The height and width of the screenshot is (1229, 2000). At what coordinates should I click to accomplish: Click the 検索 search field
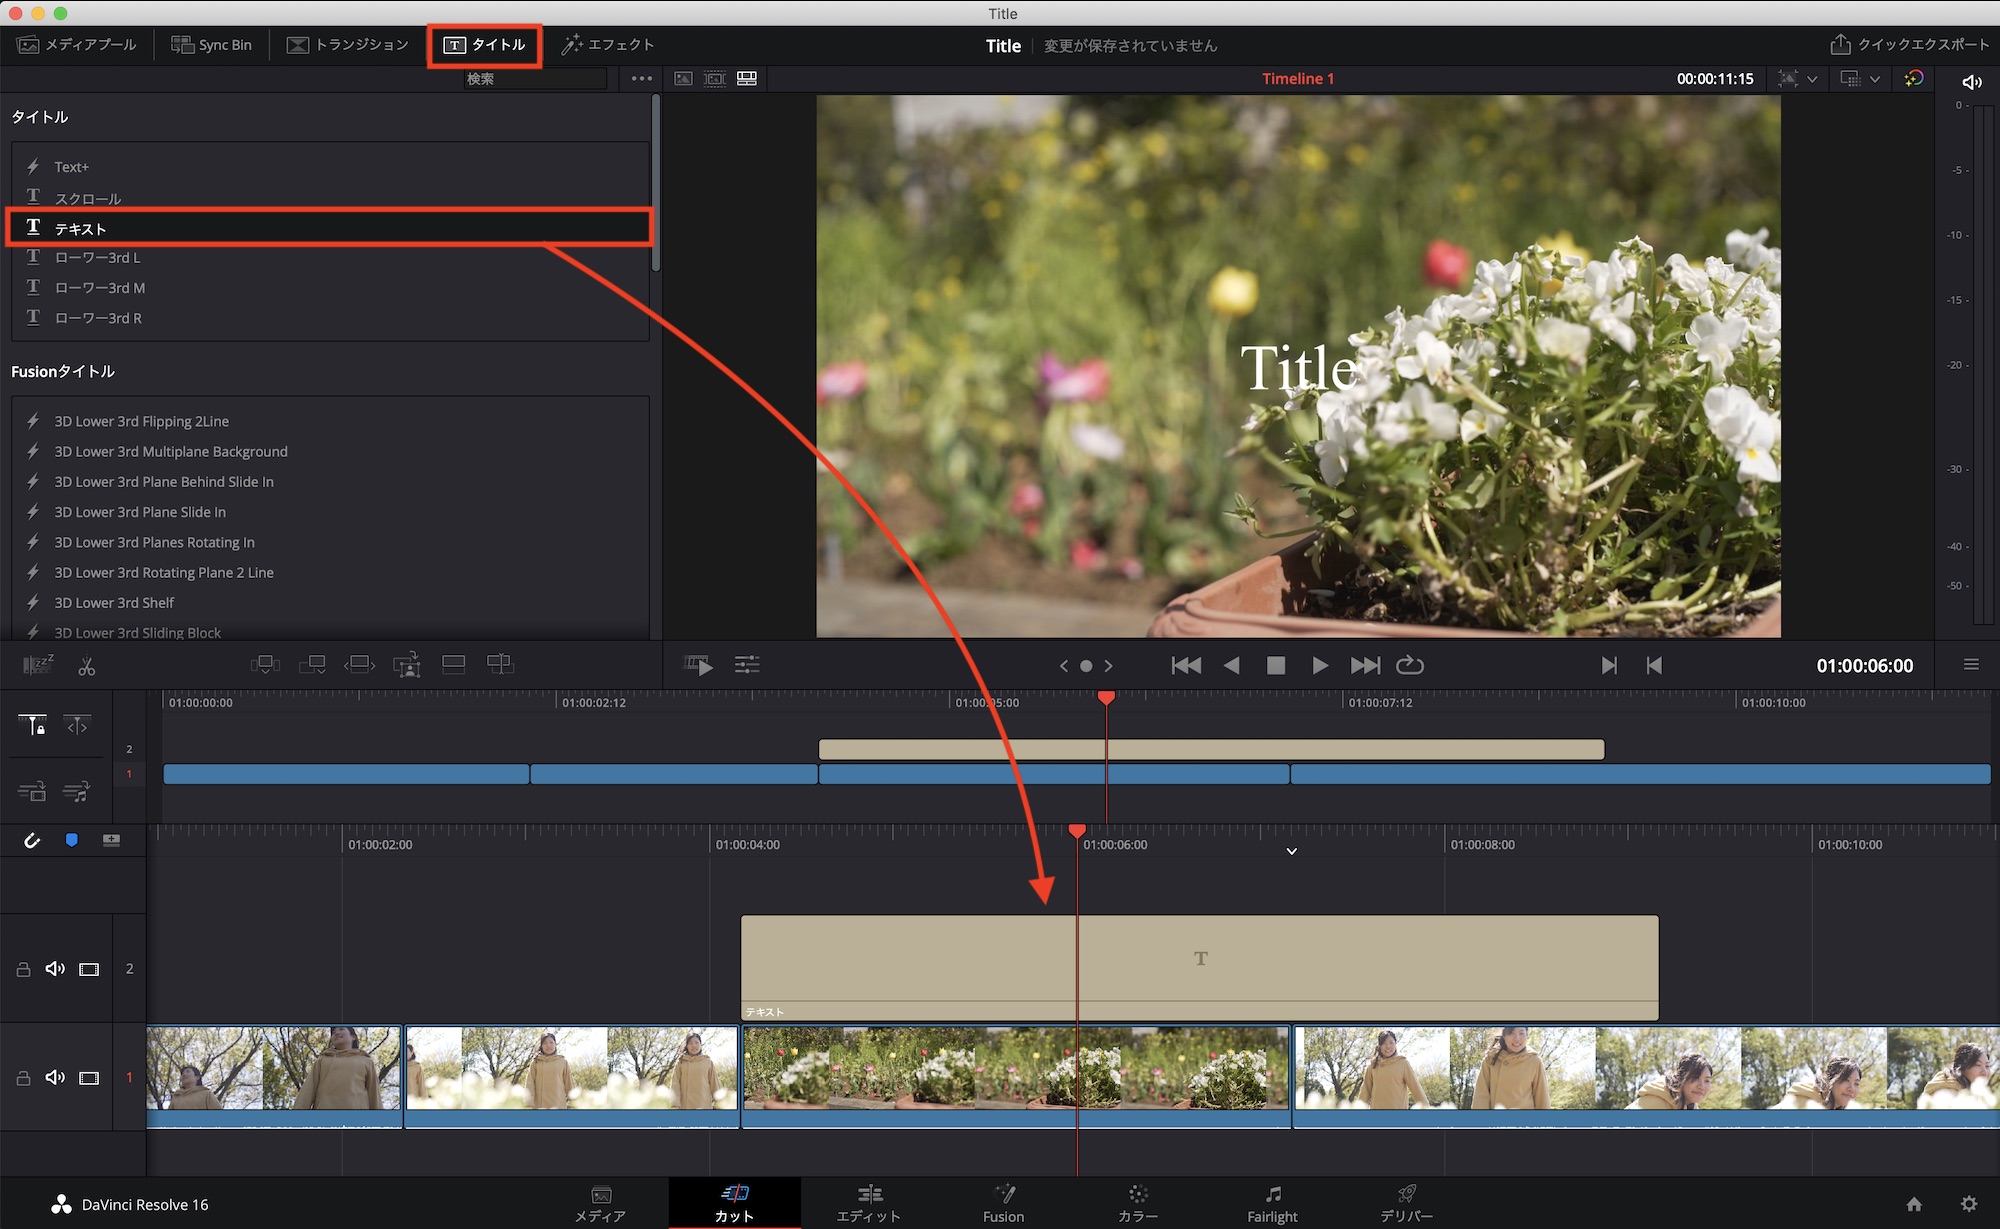click(535, 79)
